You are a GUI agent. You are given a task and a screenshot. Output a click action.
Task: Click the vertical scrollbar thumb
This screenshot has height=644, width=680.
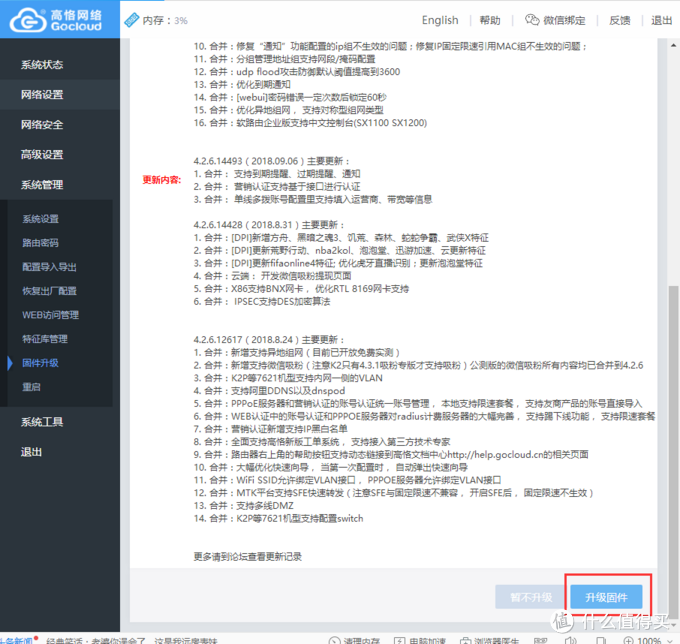pos(673,451)
